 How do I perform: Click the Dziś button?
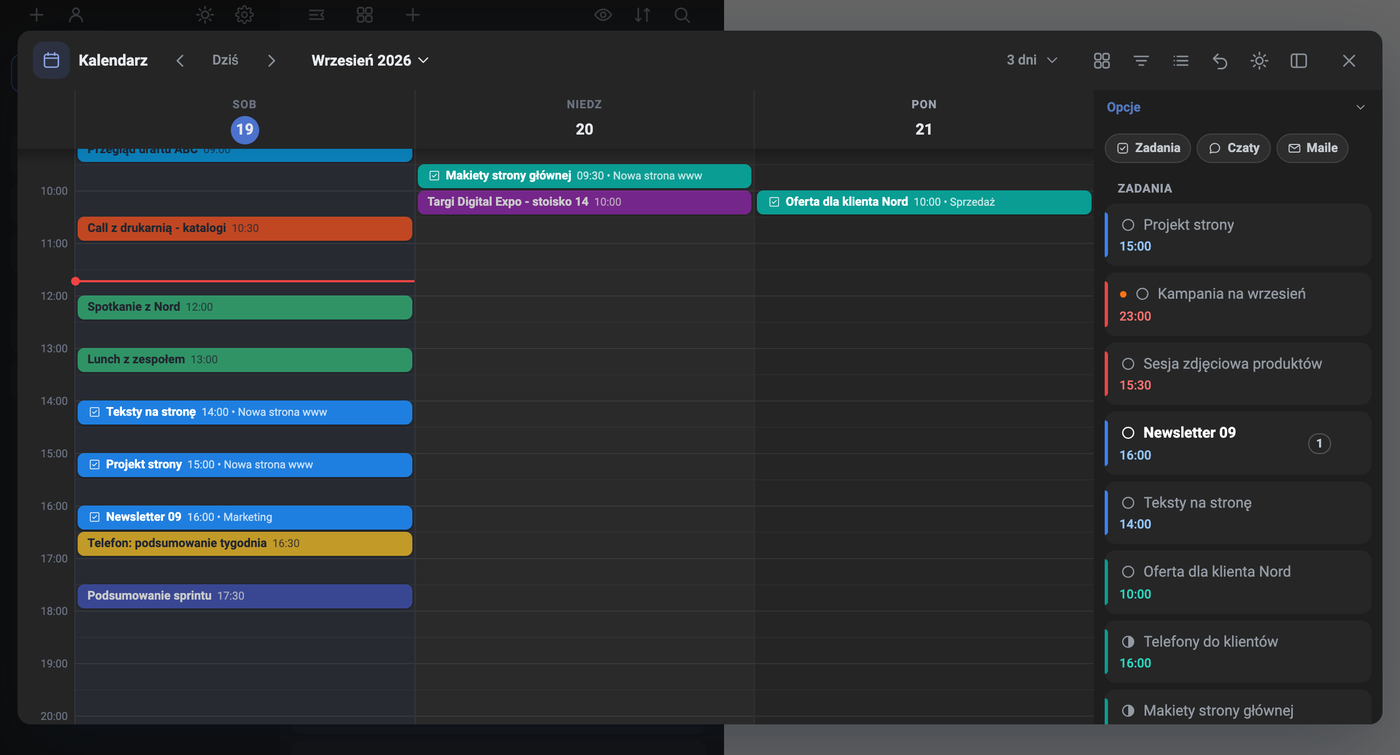225,60
